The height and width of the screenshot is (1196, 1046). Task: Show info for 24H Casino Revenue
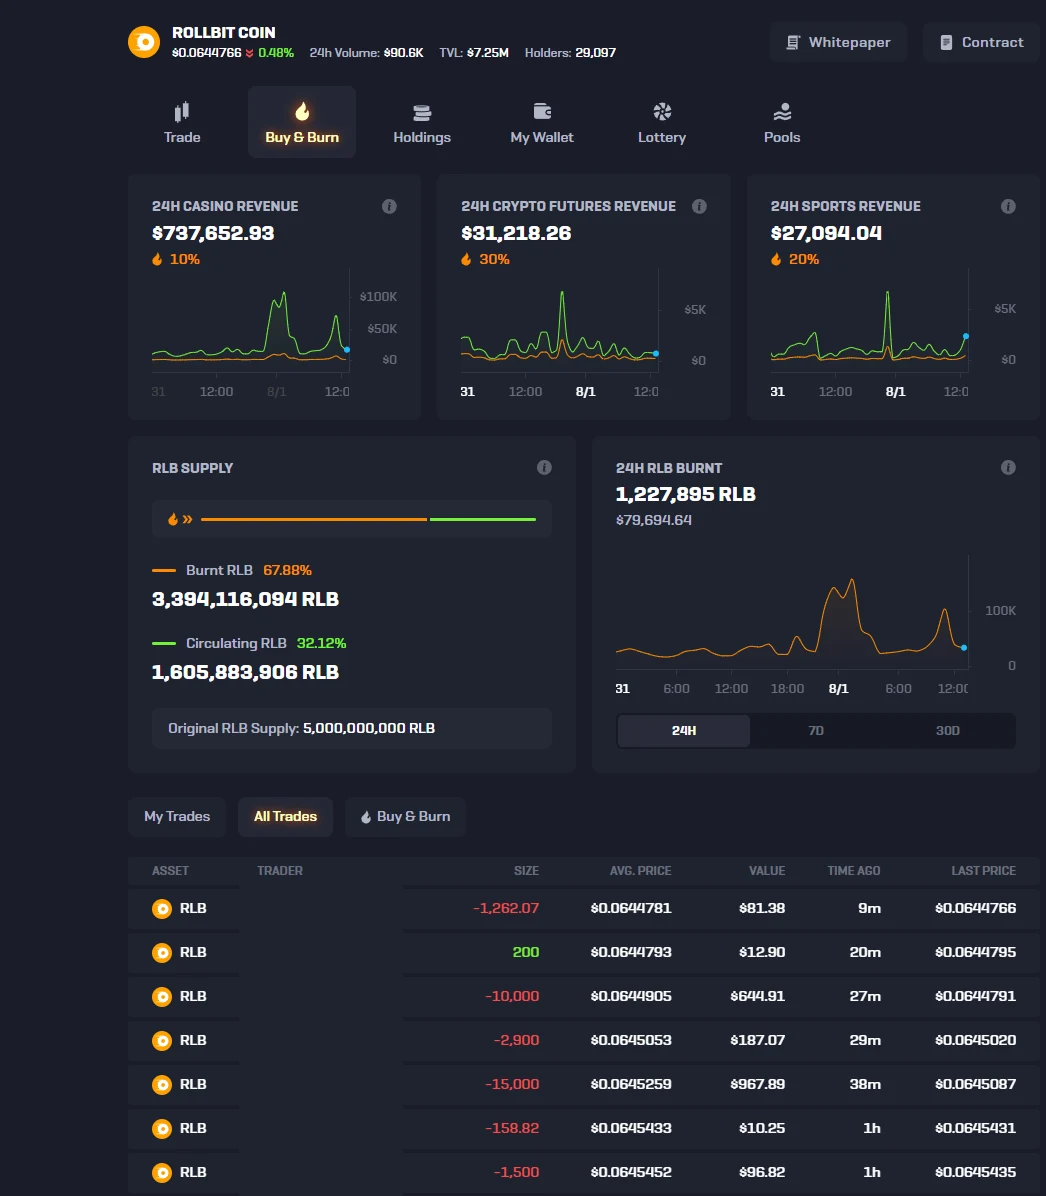[389, 206]
